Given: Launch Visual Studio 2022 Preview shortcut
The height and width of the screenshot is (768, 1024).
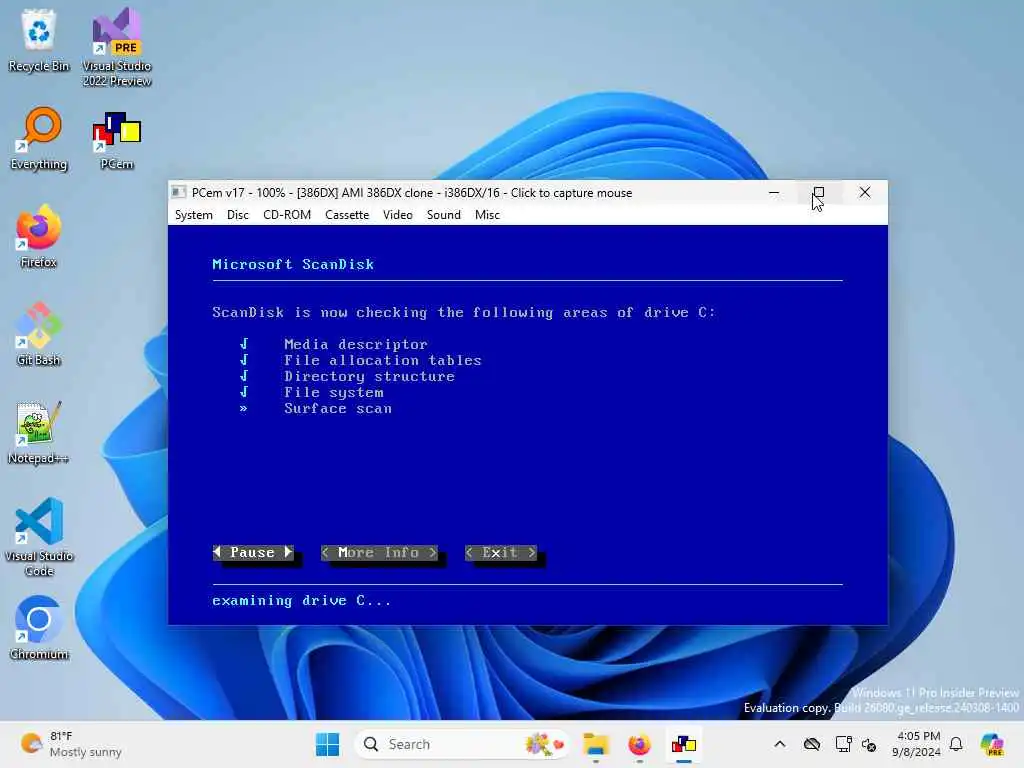Looking at the screenshot, I should (117, 47).
